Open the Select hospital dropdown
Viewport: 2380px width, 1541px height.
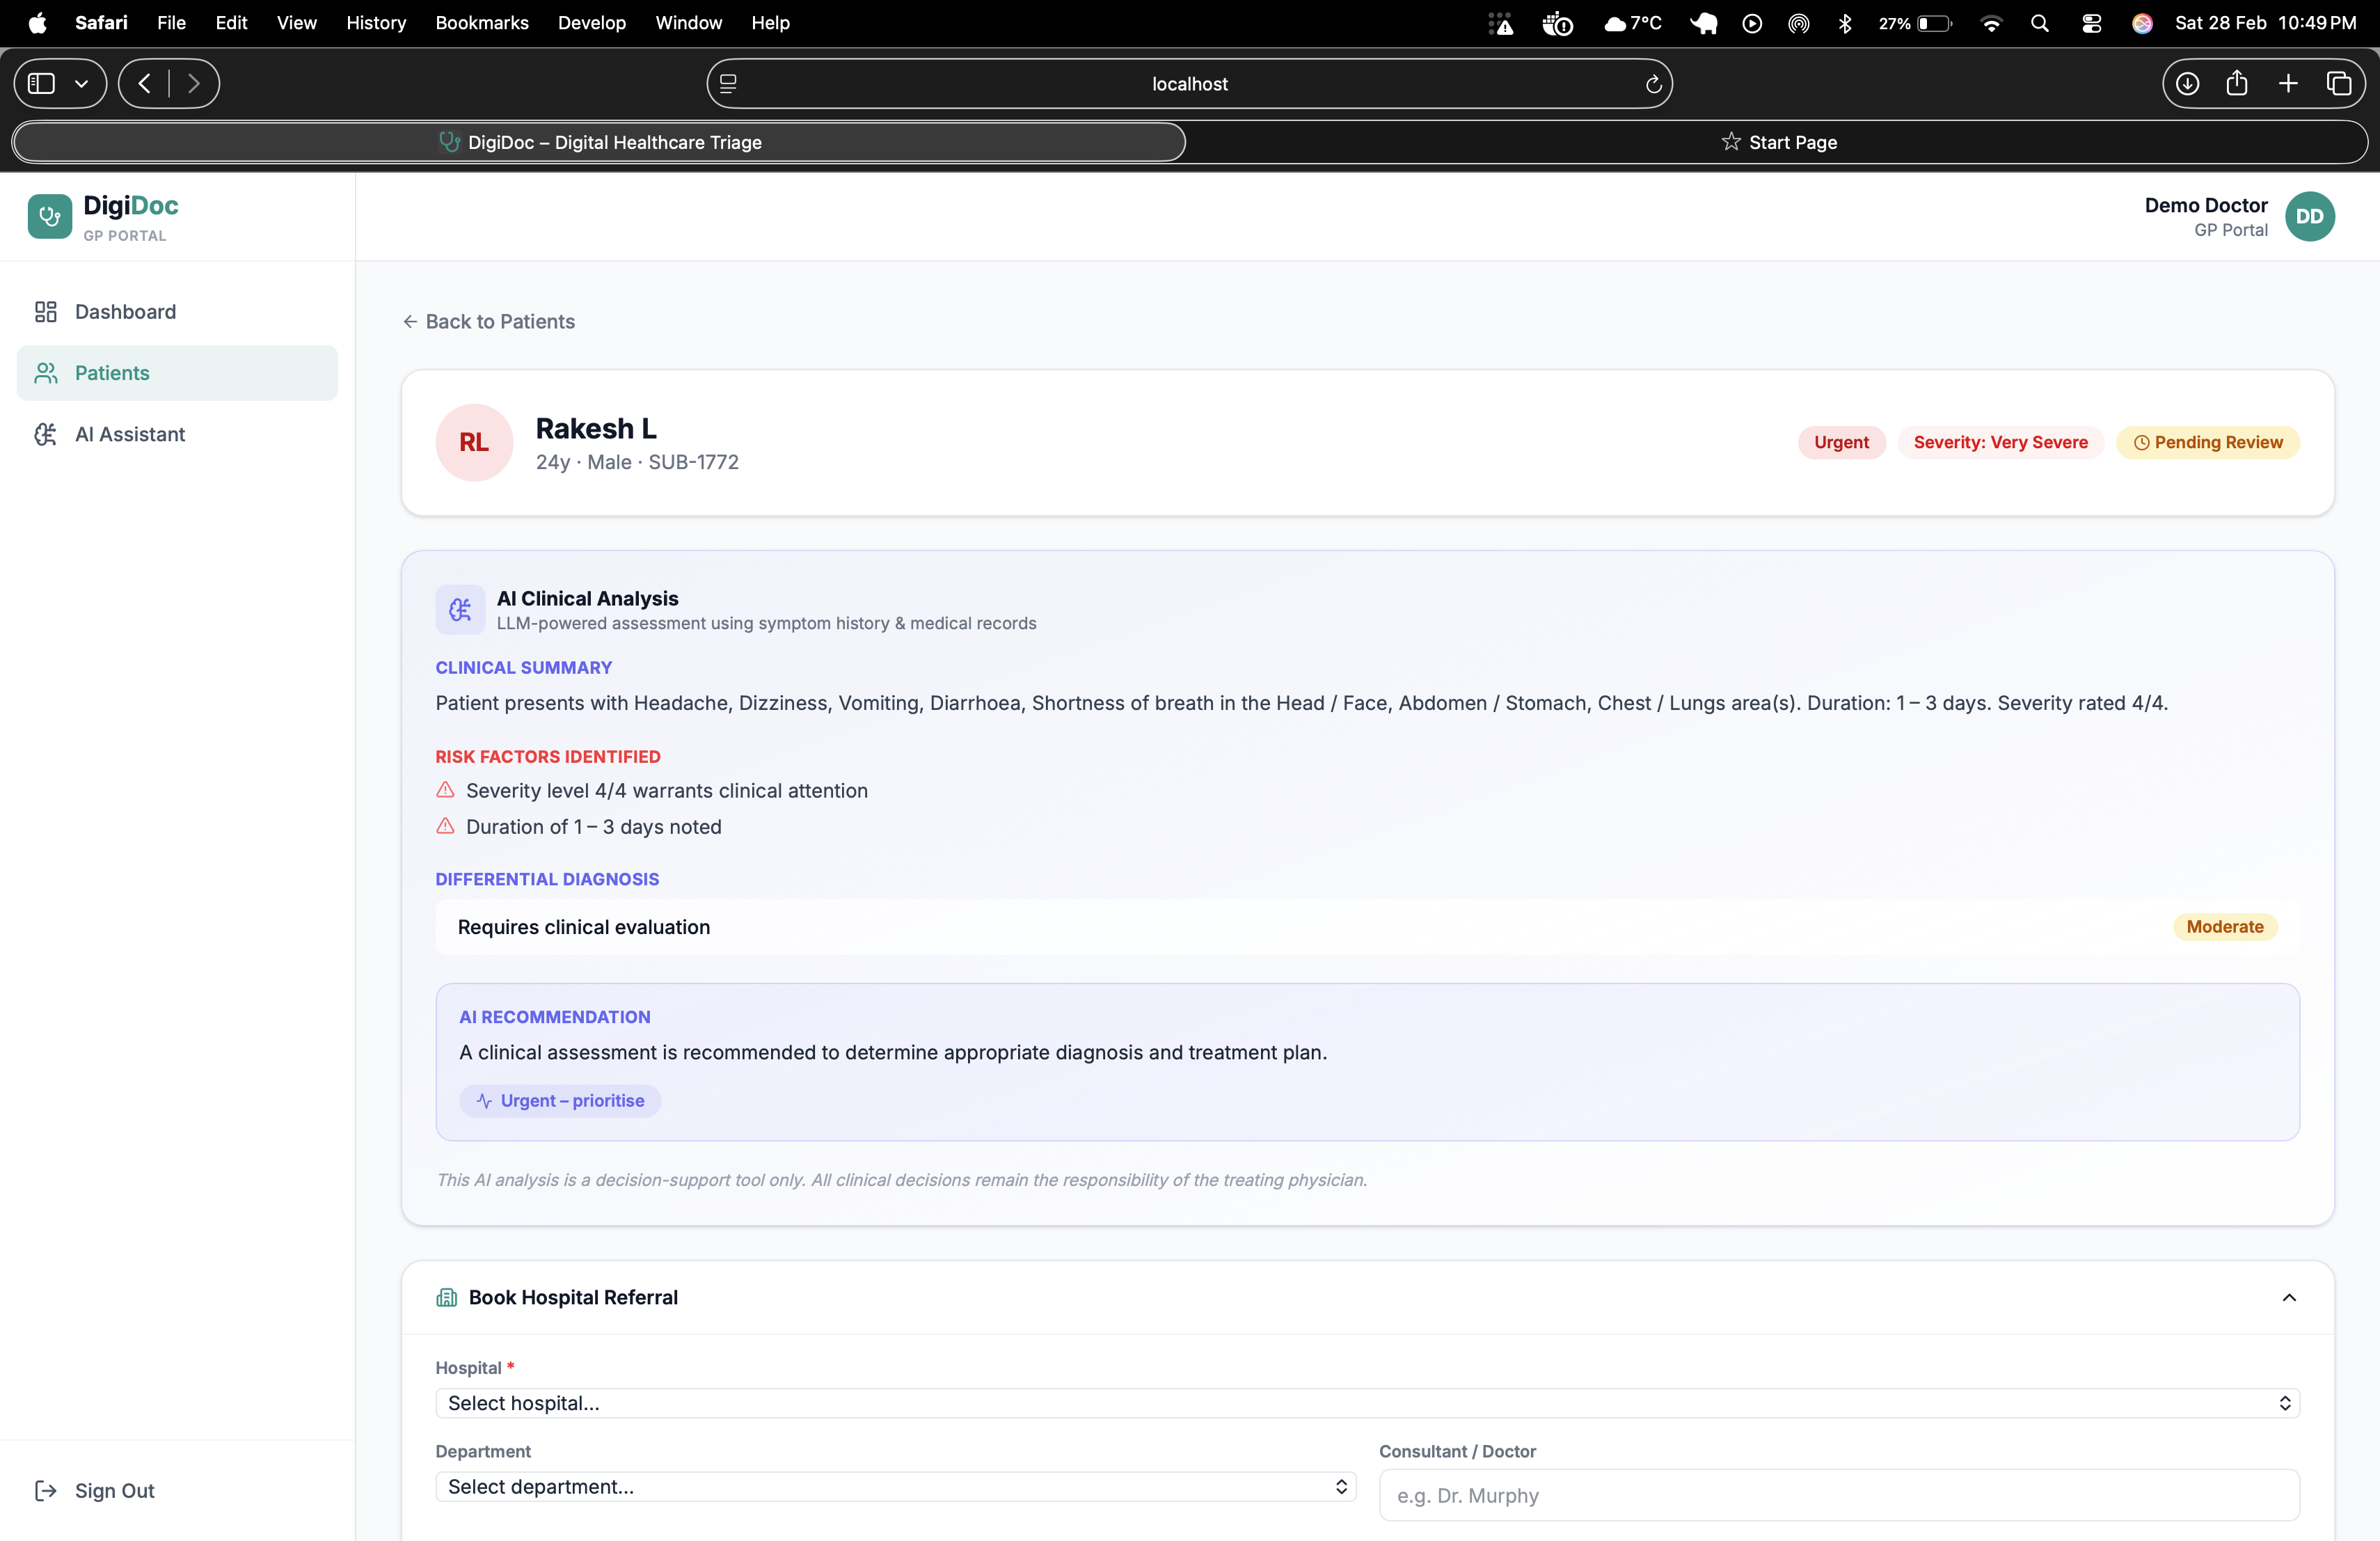(x=1367, y=1403)
